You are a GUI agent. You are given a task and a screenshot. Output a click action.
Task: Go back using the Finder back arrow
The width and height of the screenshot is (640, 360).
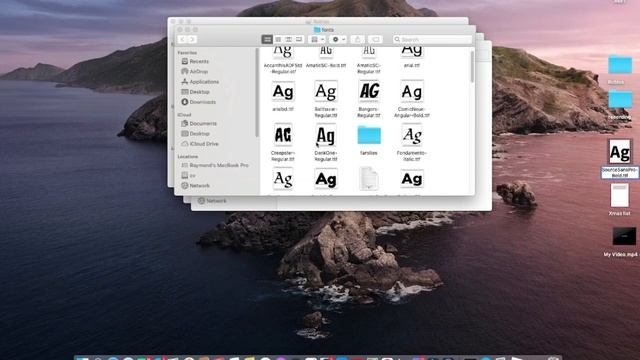point(182,39)
